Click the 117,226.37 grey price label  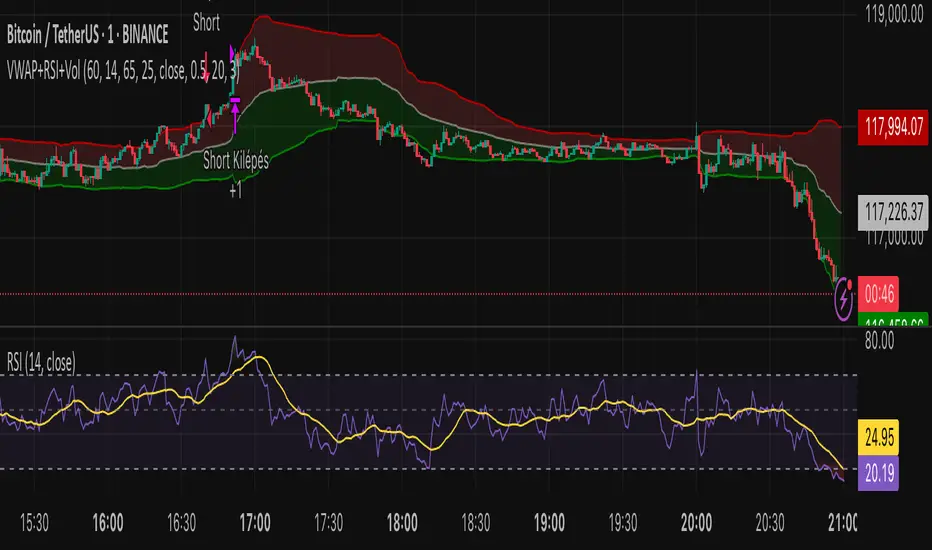pos(893,212)
